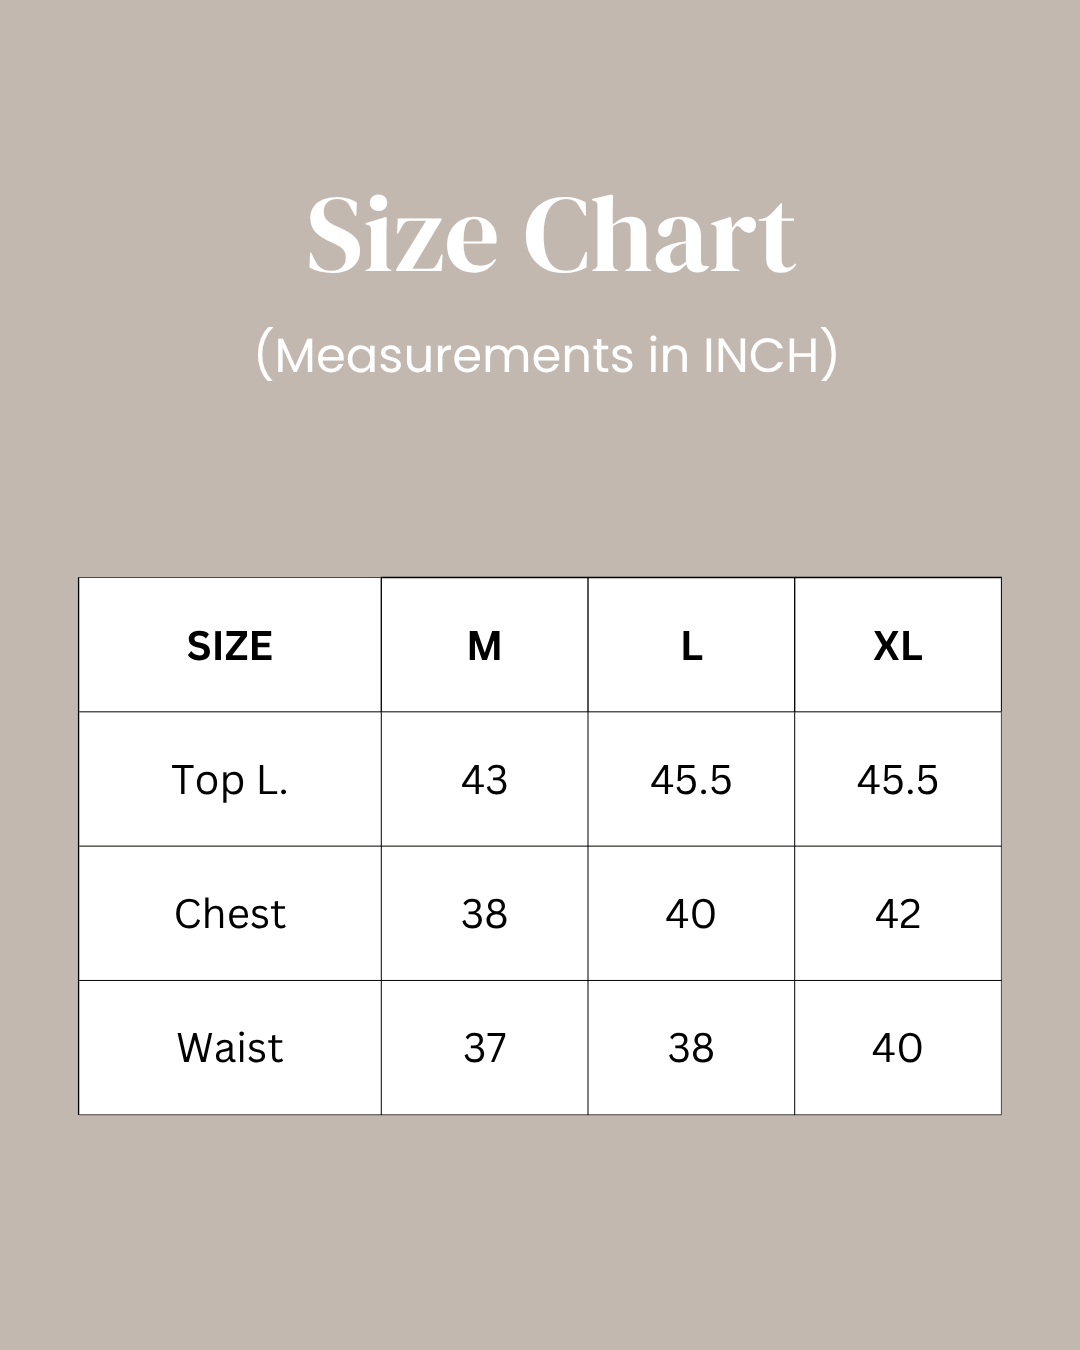The image size is (1080, 1350).
Task: Click the Measurements in INCH subtitle
Action: (x=547, y=355)
